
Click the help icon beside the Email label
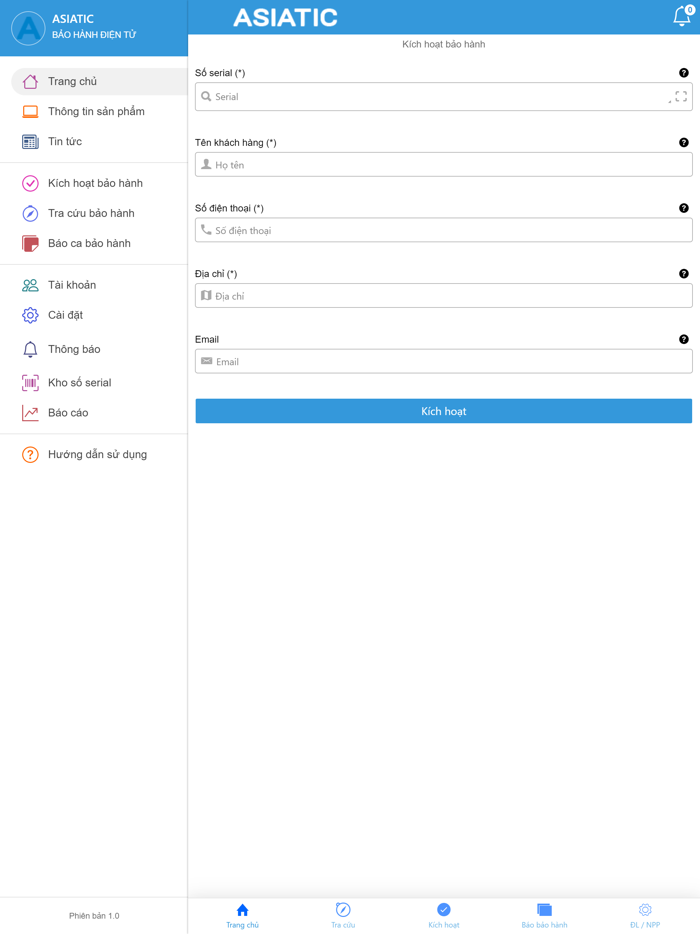tap(684, 339)
